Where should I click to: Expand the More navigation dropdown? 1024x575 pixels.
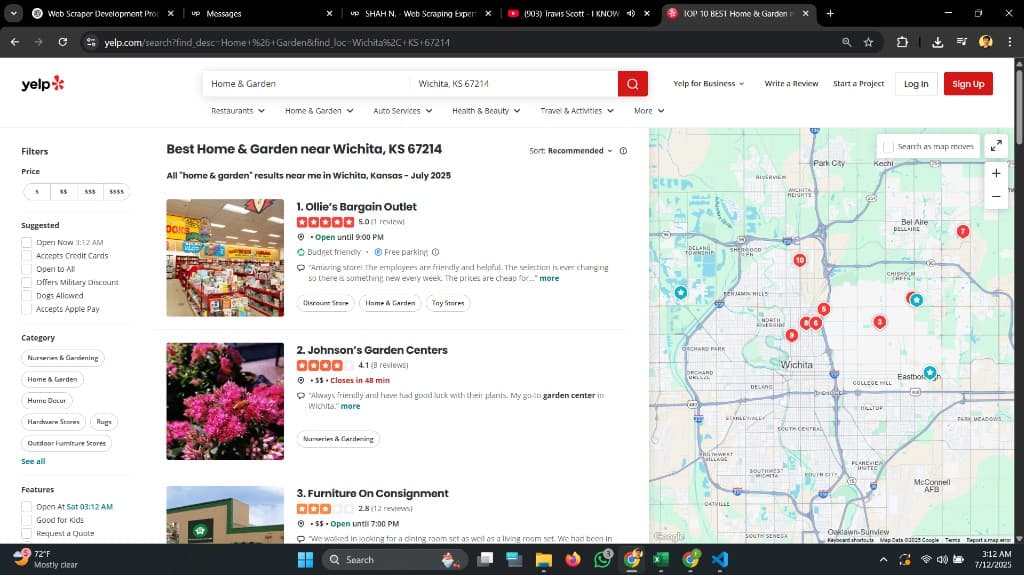coord(649,111)
